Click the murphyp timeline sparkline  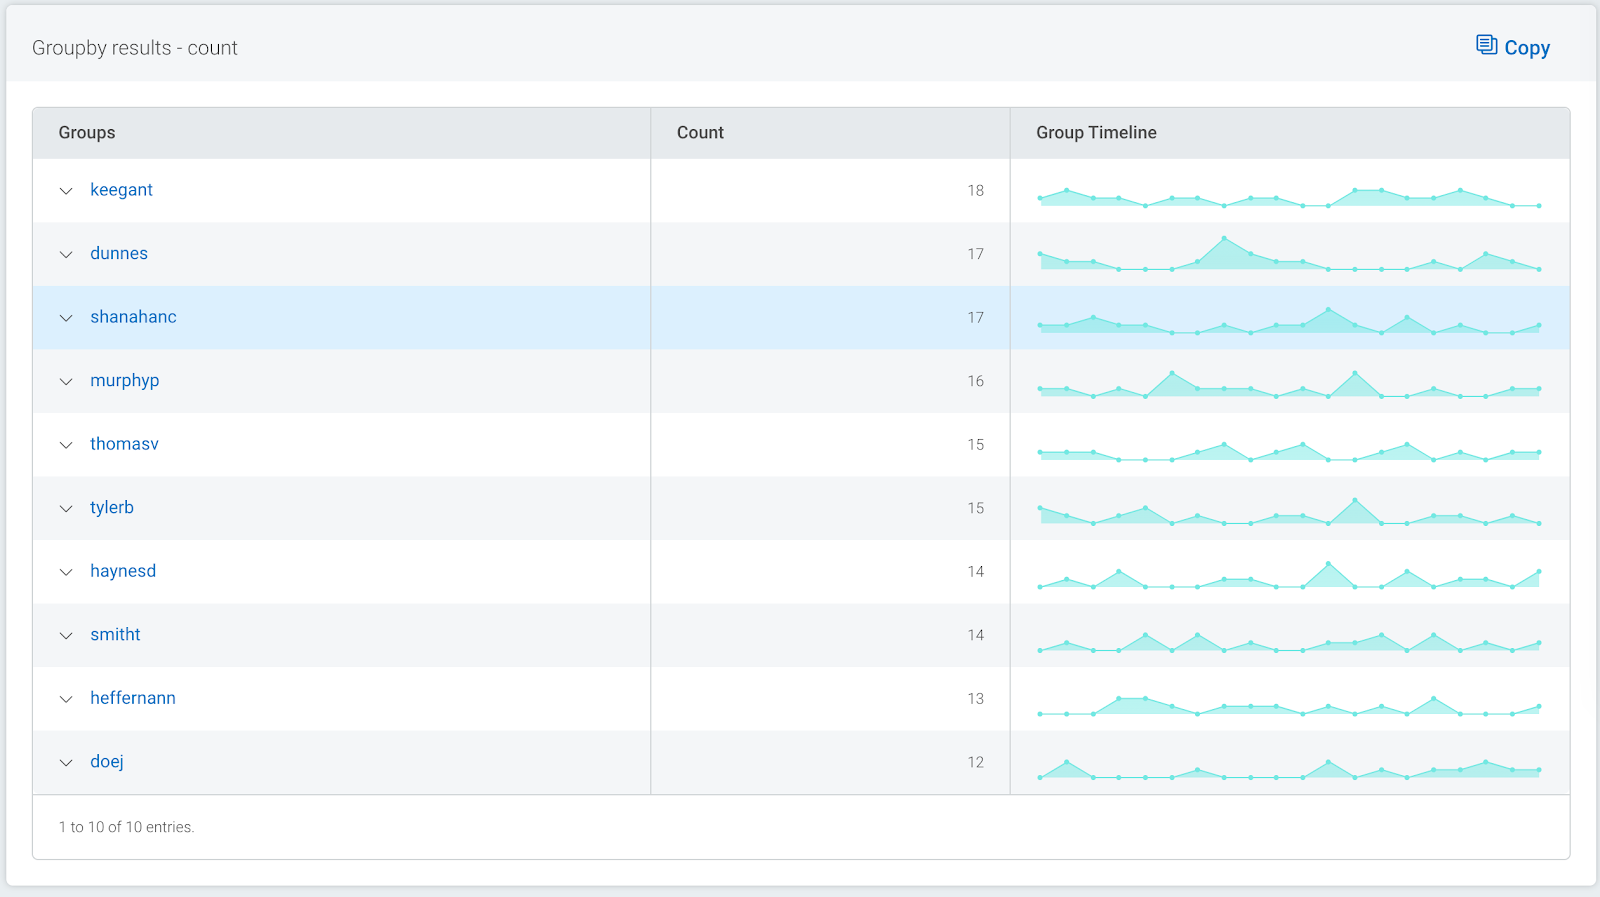pos(1289,386)
